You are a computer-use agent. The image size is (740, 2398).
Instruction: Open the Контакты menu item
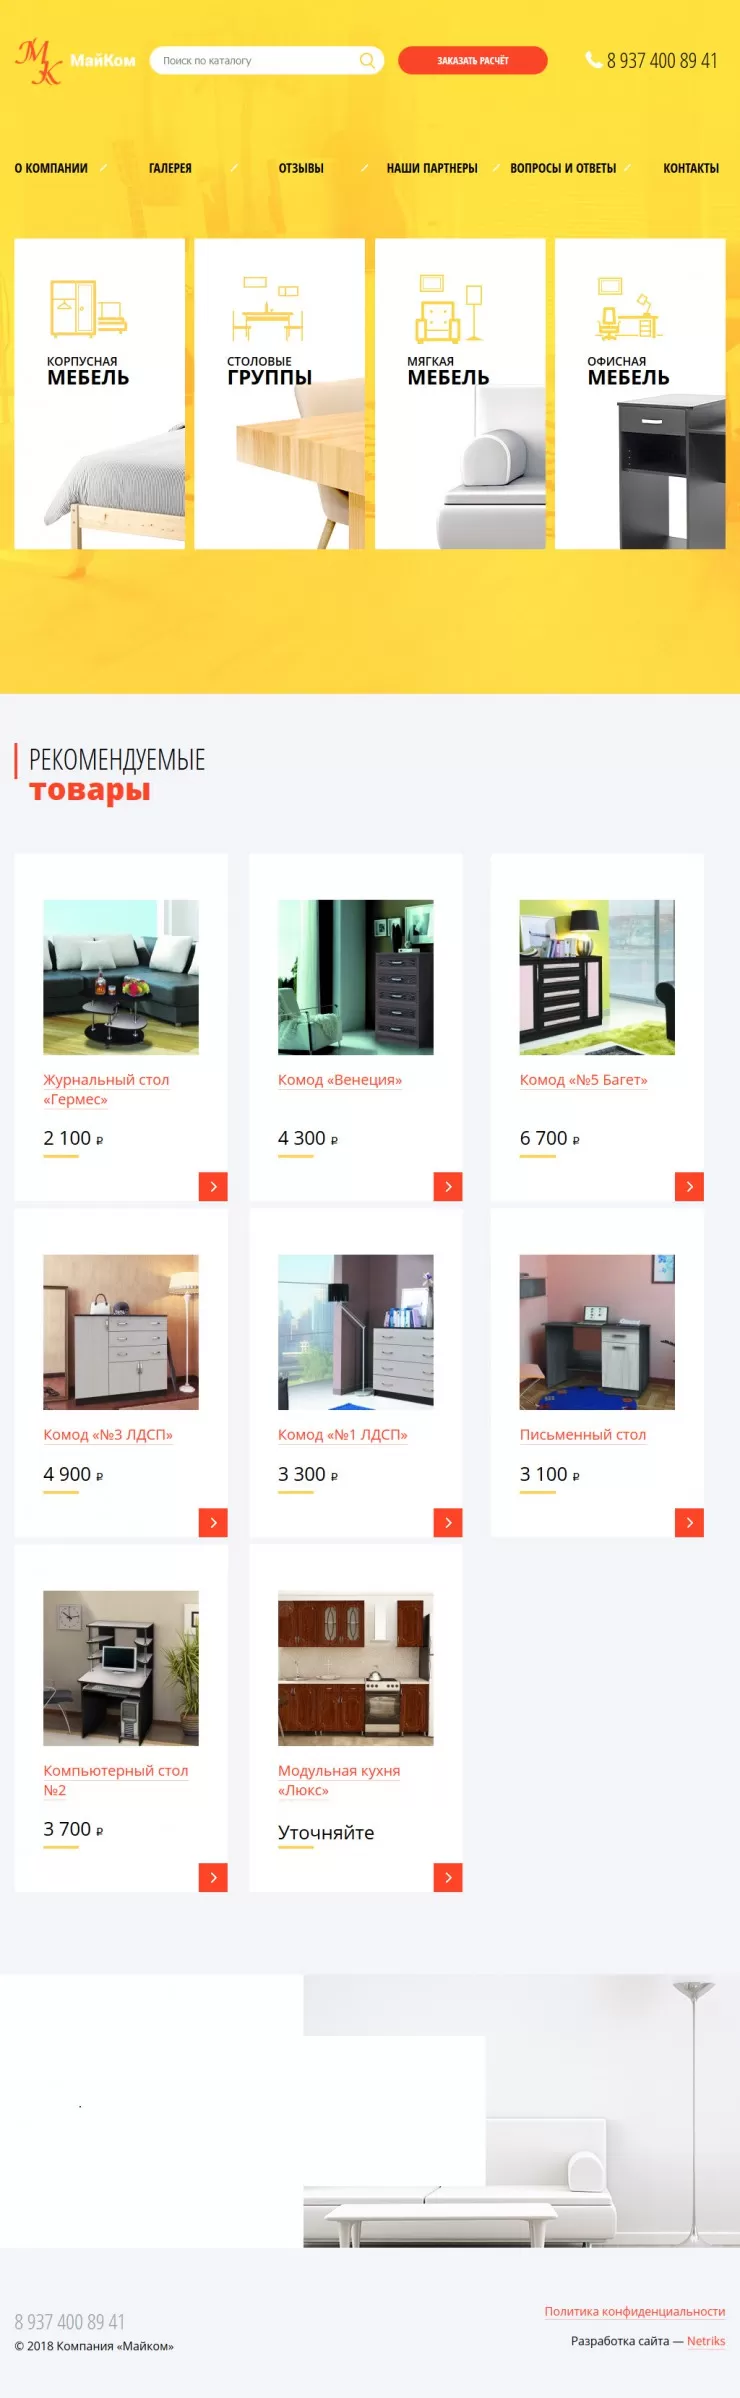691,168
